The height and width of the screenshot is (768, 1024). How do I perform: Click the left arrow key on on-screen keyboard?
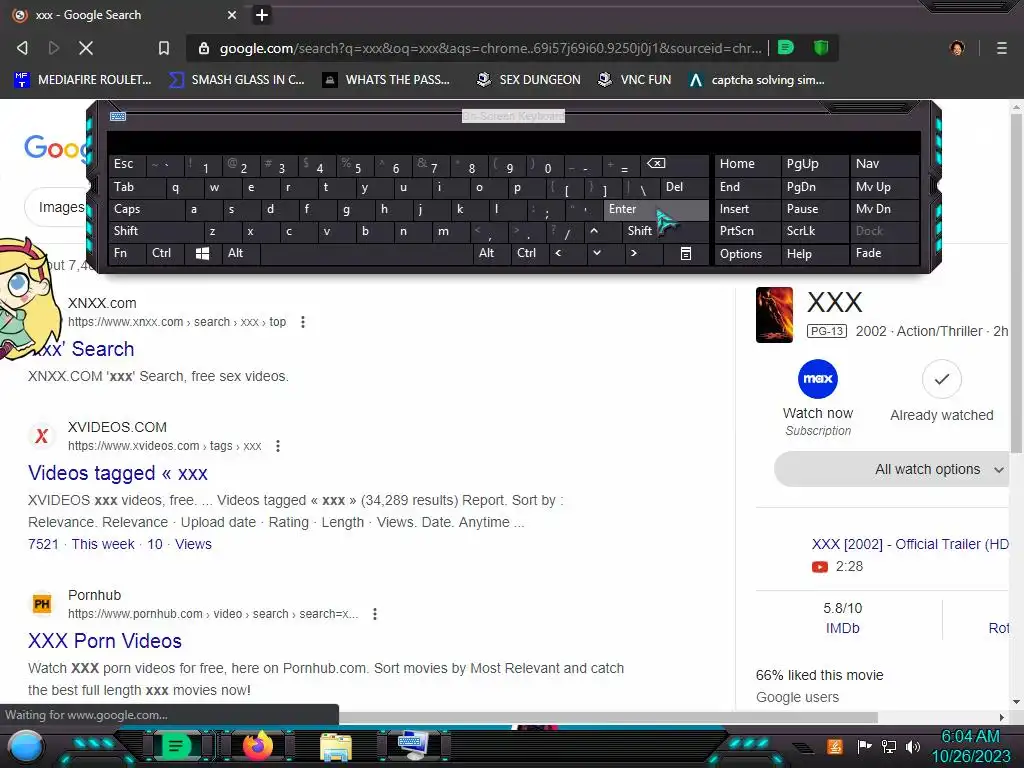click(558, 253)
